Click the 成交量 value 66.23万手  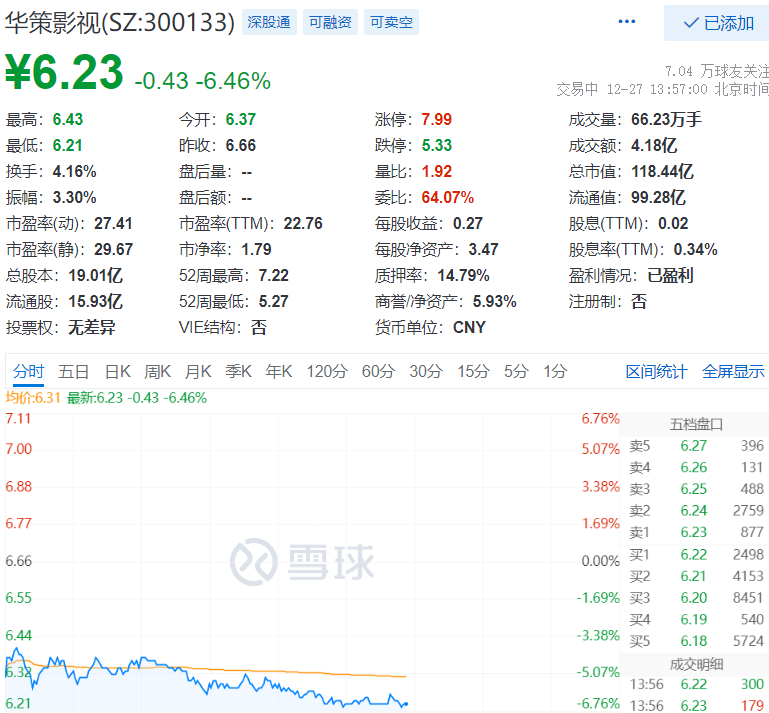coord(666,119)
